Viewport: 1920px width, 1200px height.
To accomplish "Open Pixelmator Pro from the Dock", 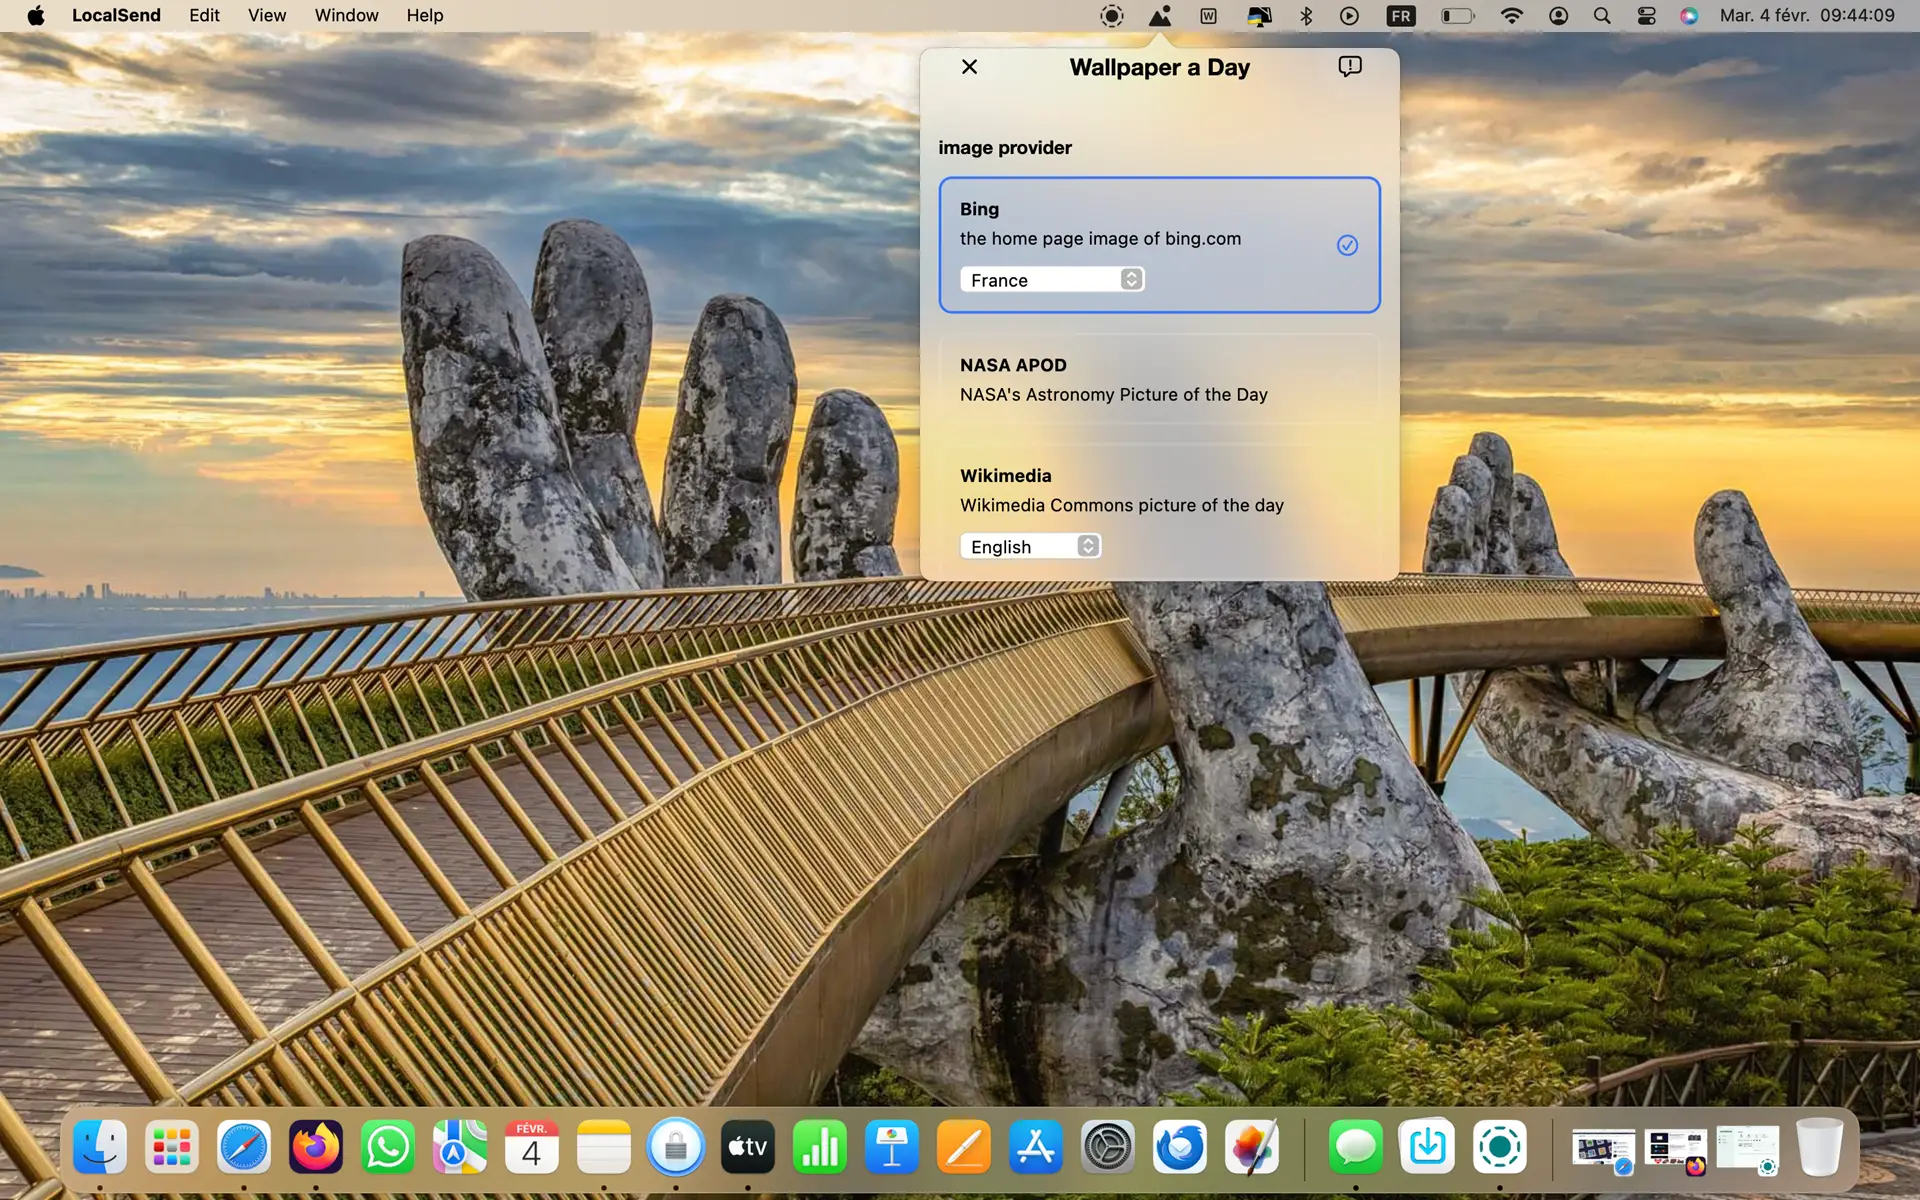I will point(1252,1146).
